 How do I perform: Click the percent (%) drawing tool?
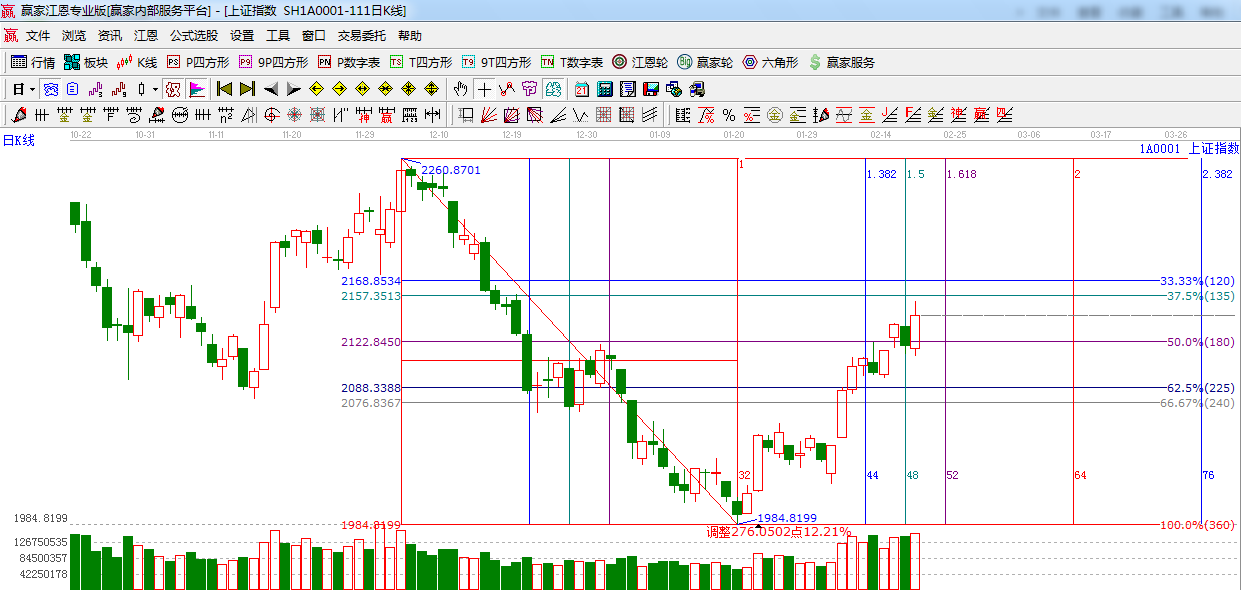tap(729, 115)
